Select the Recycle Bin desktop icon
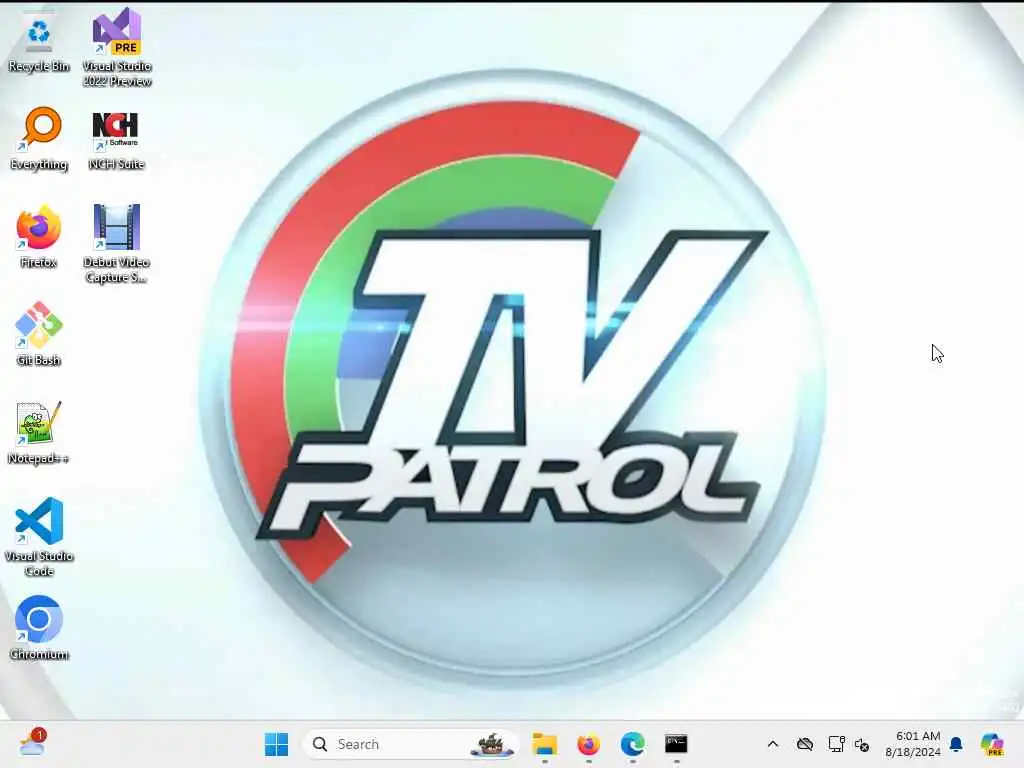The image size is (1024, 768). tap(39, 42)
